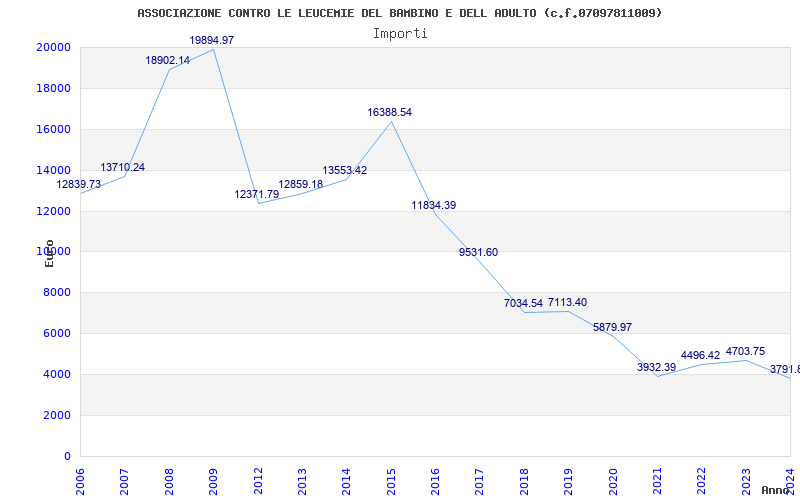Click the y-axis value 0

click(67, 456)
